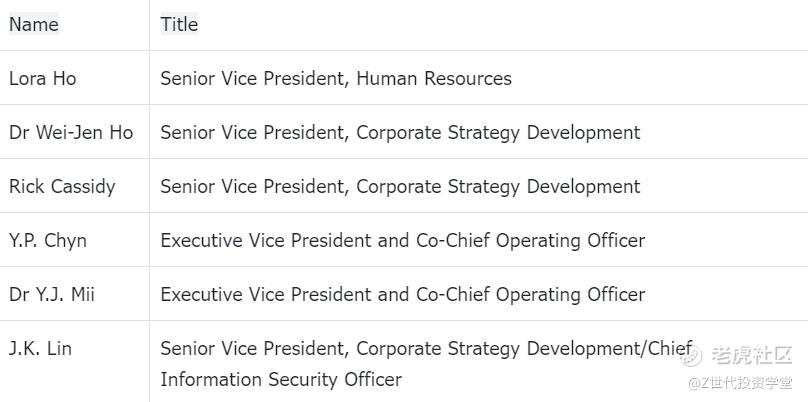Click the Name column header
Screen dimensions: 808x402
coord(34,24)
